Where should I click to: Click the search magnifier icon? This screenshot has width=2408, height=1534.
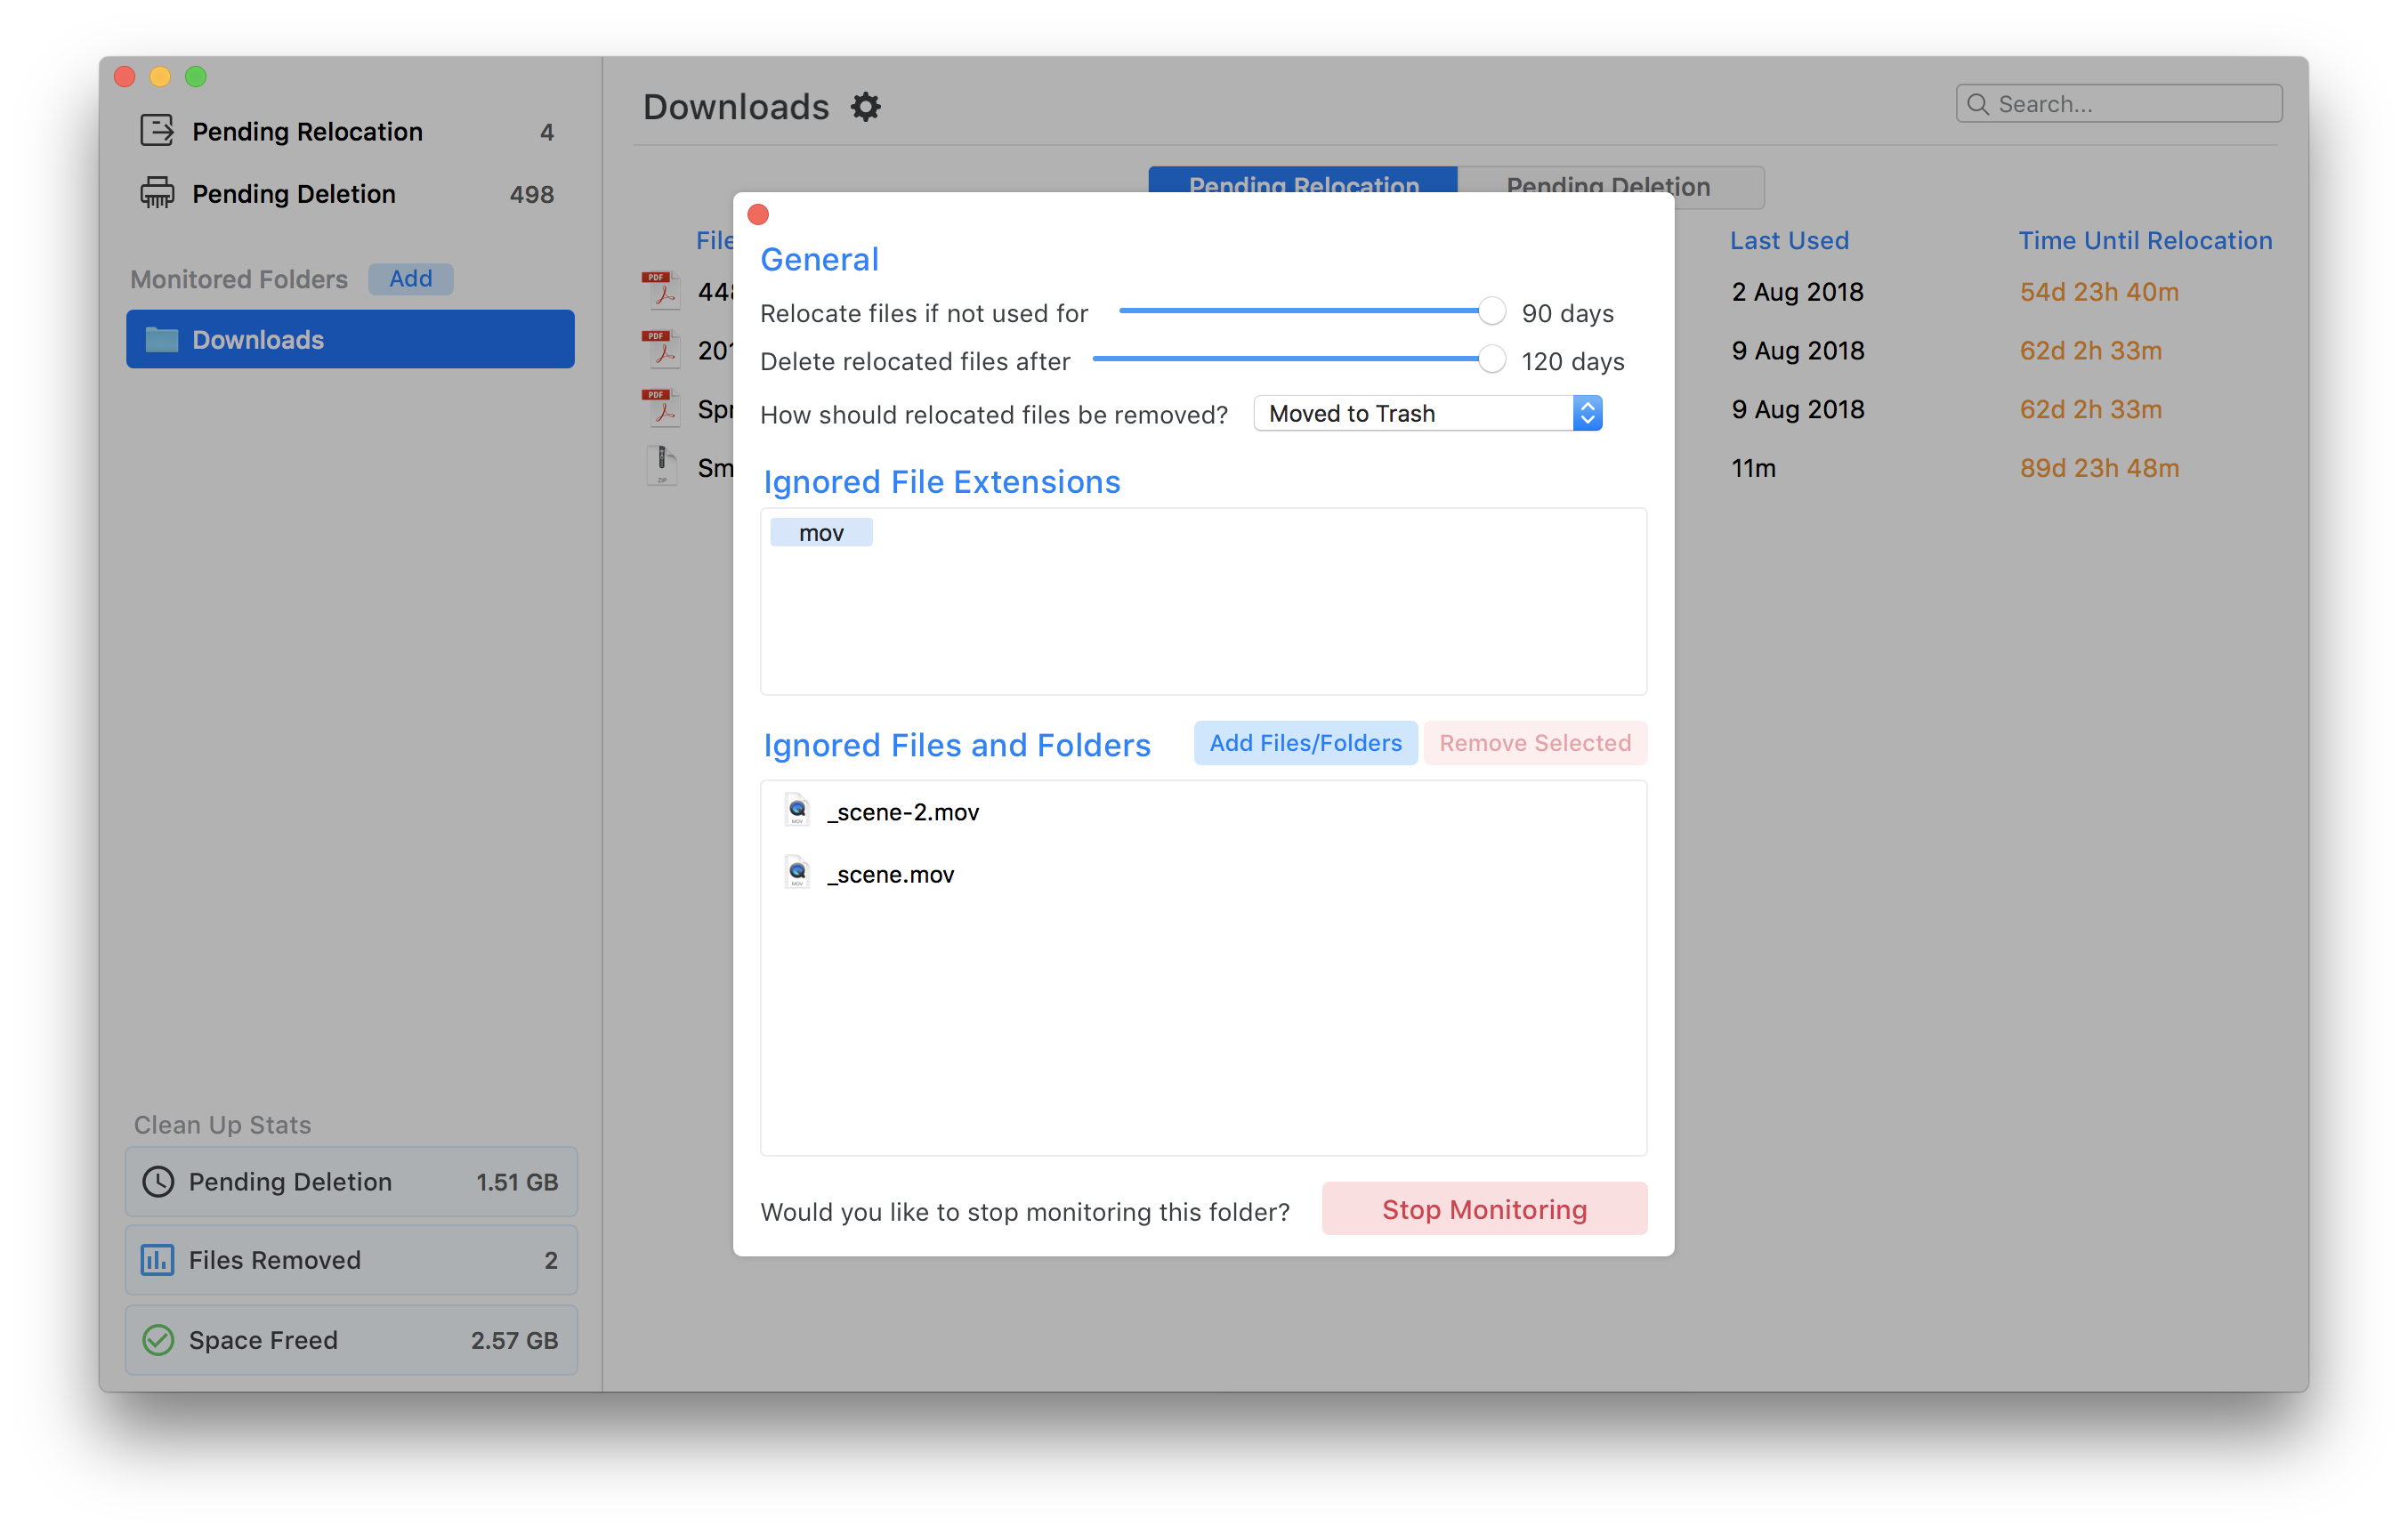click(1977, 104)
